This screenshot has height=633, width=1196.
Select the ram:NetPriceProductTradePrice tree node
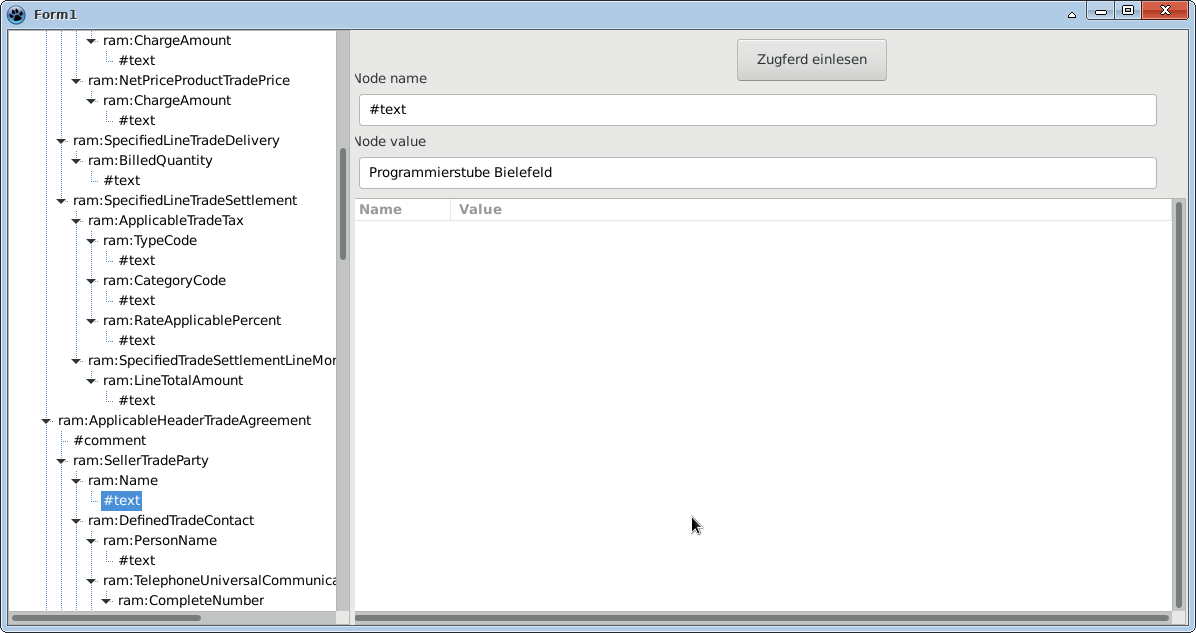pyautogui.click(x=188, y=80)
